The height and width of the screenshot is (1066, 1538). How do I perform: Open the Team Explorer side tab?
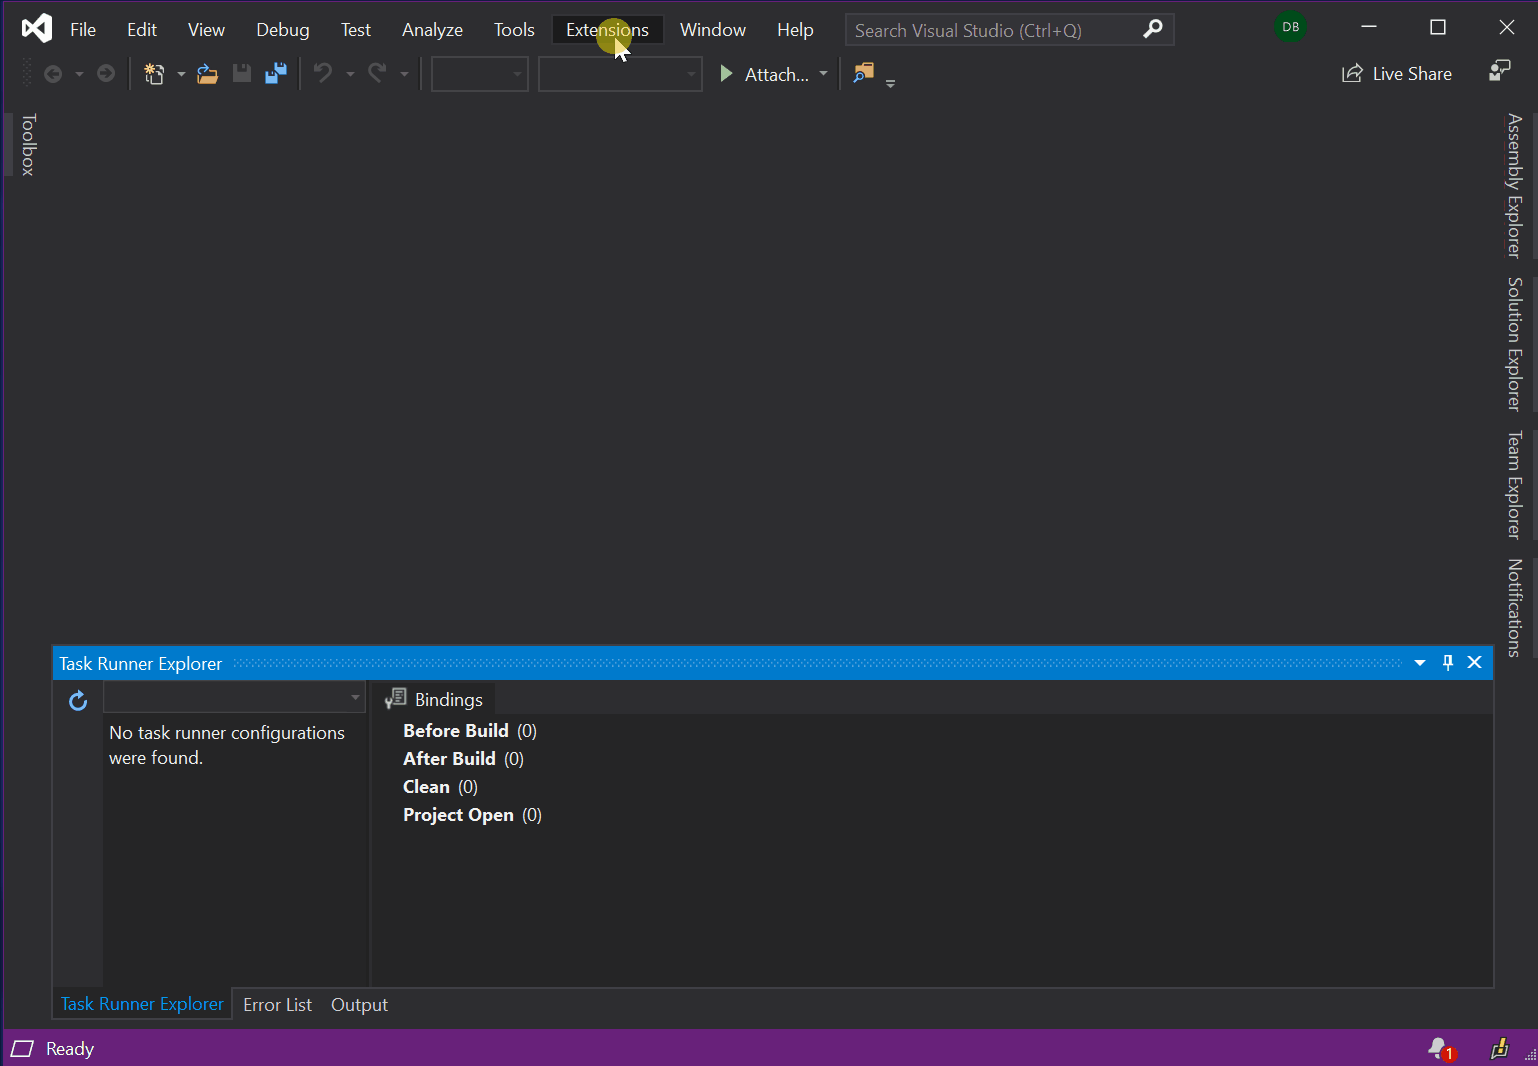(x=1515, y=485)
